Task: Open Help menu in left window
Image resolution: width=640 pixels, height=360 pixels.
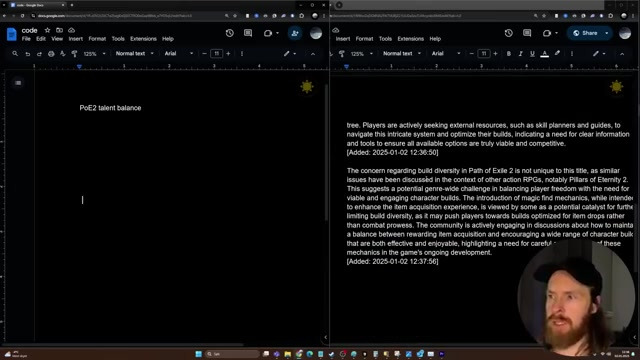Action: pyautogui.click(x=168, y=39)
